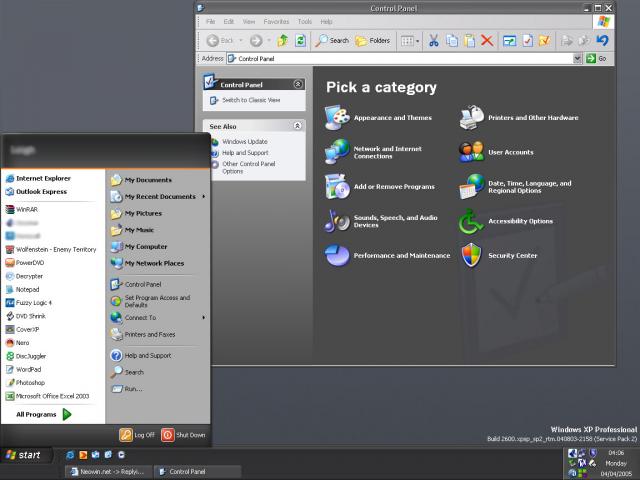Screen dimensions: 640x480
Task: Expand My Recent Documents submenu arrow
Action: [203, 196]
